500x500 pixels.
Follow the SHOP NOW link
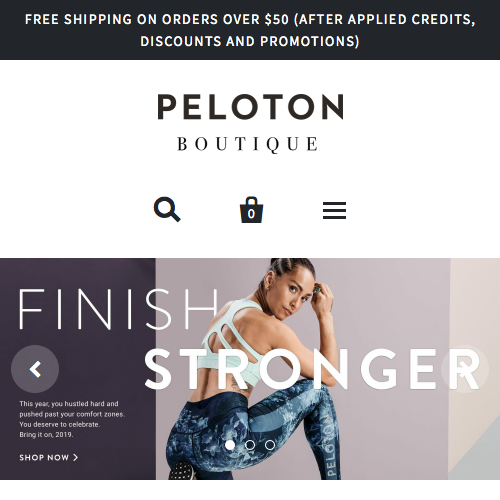coord(49,457)
